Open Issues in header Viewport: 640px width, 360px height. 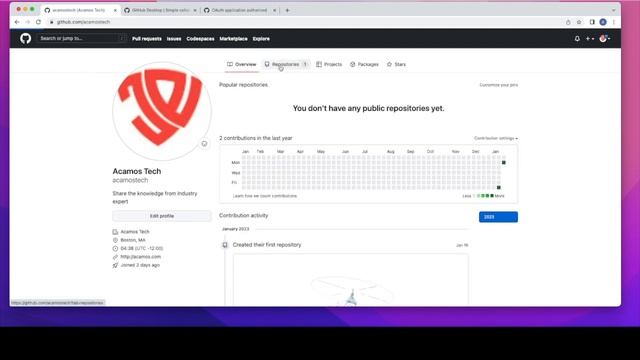tap(174, 39)
